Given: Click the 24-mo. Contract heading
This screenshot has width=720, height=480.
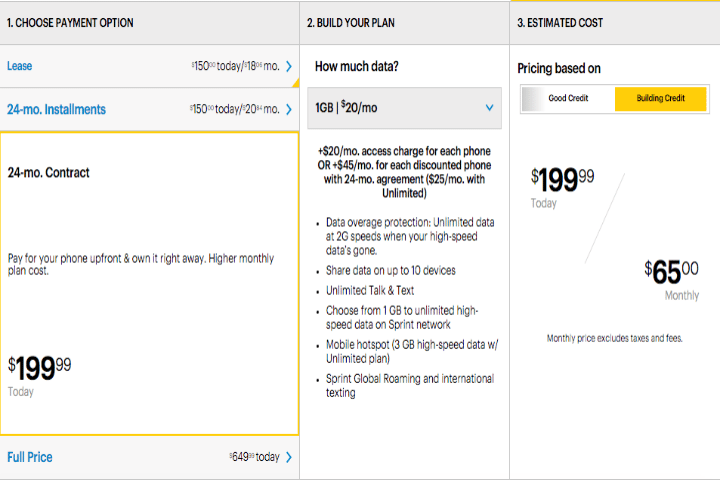Looking at the screenshot, I should point(48,173).
